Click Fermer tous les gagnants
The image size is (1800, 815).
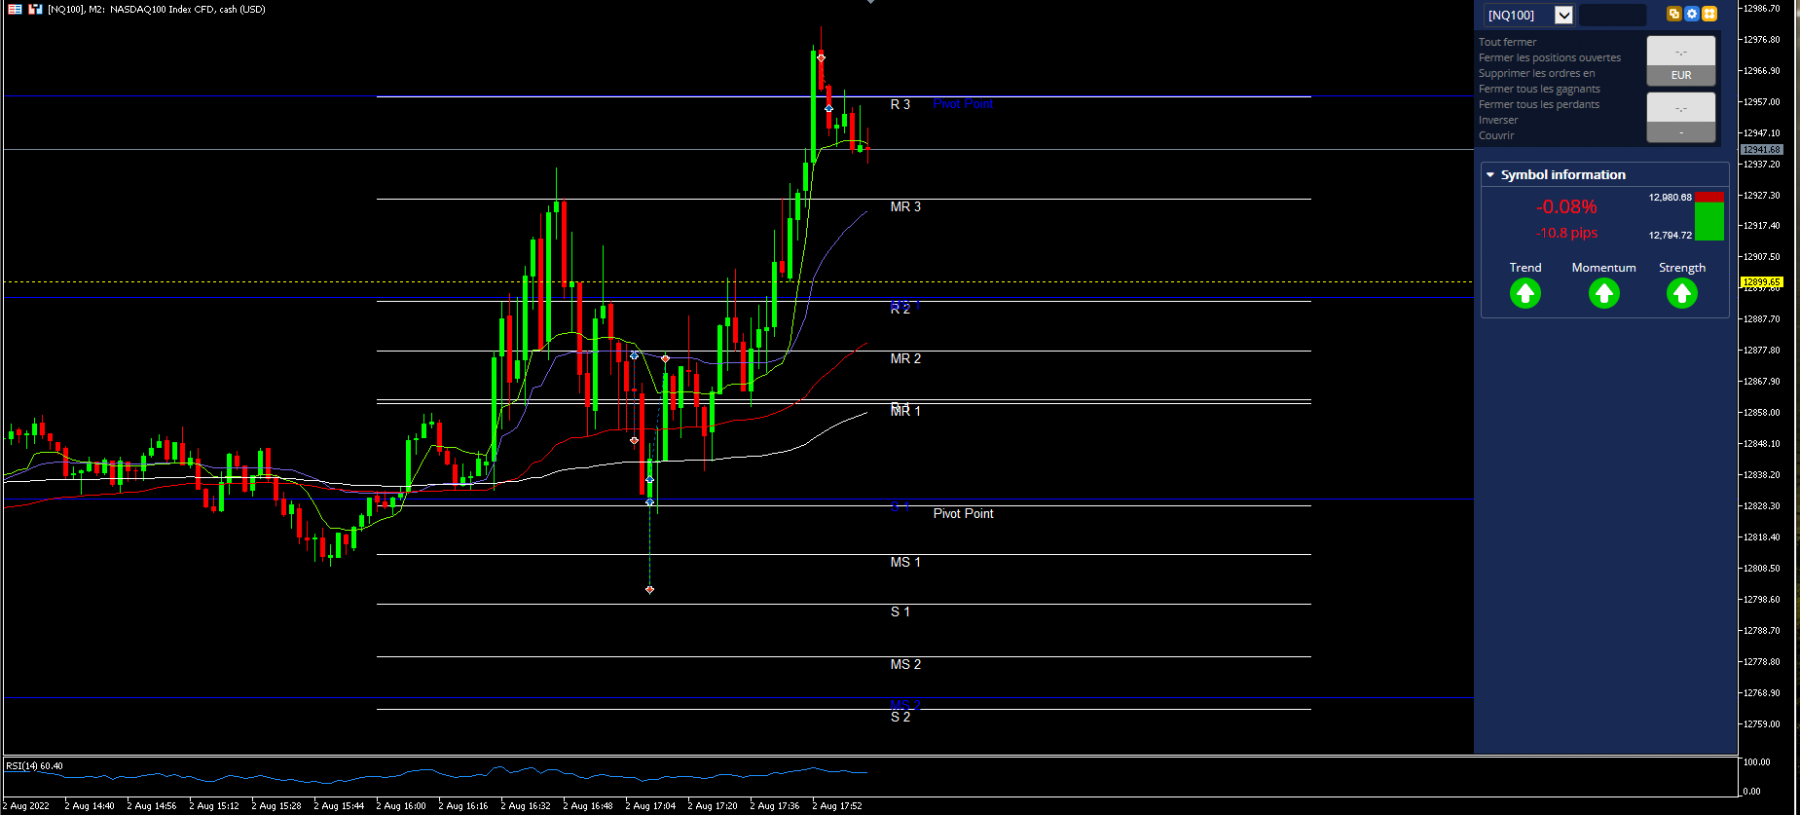pyautogui.click(x=1539, y=89)
